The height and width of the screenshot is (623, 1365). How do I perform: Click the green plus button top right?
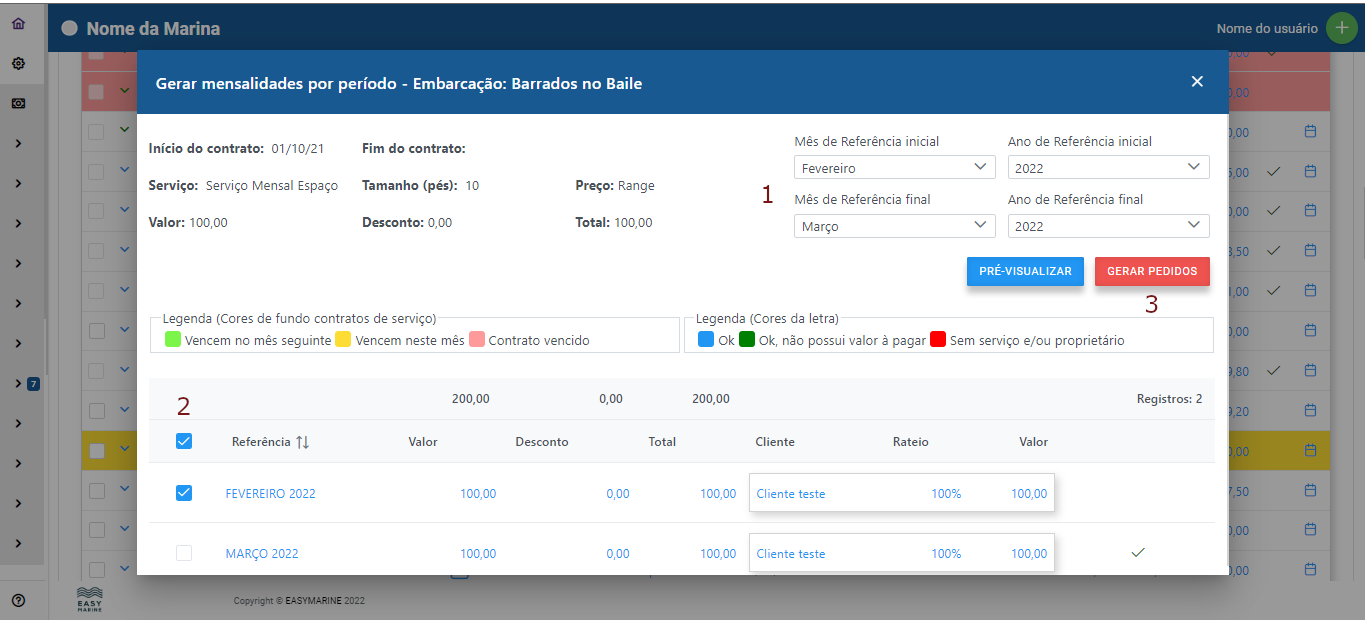tap(1341, 28)
